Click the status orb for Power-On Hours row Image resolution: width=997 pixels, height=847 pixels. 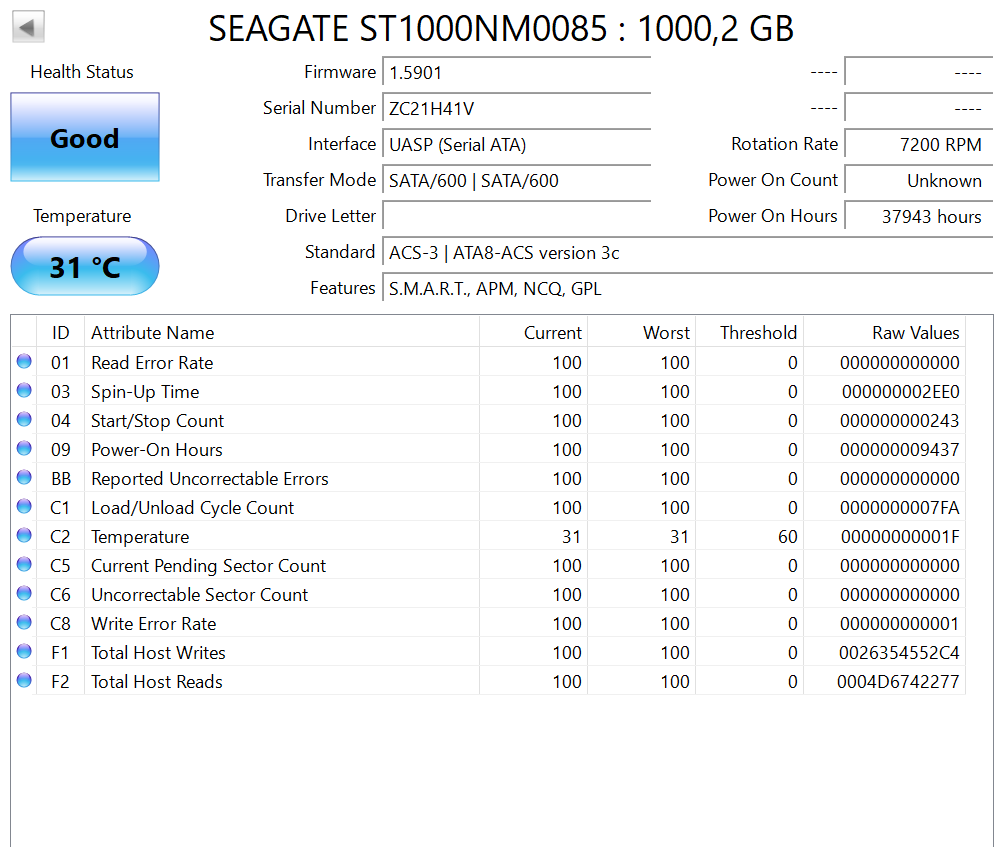click(24, 449)
